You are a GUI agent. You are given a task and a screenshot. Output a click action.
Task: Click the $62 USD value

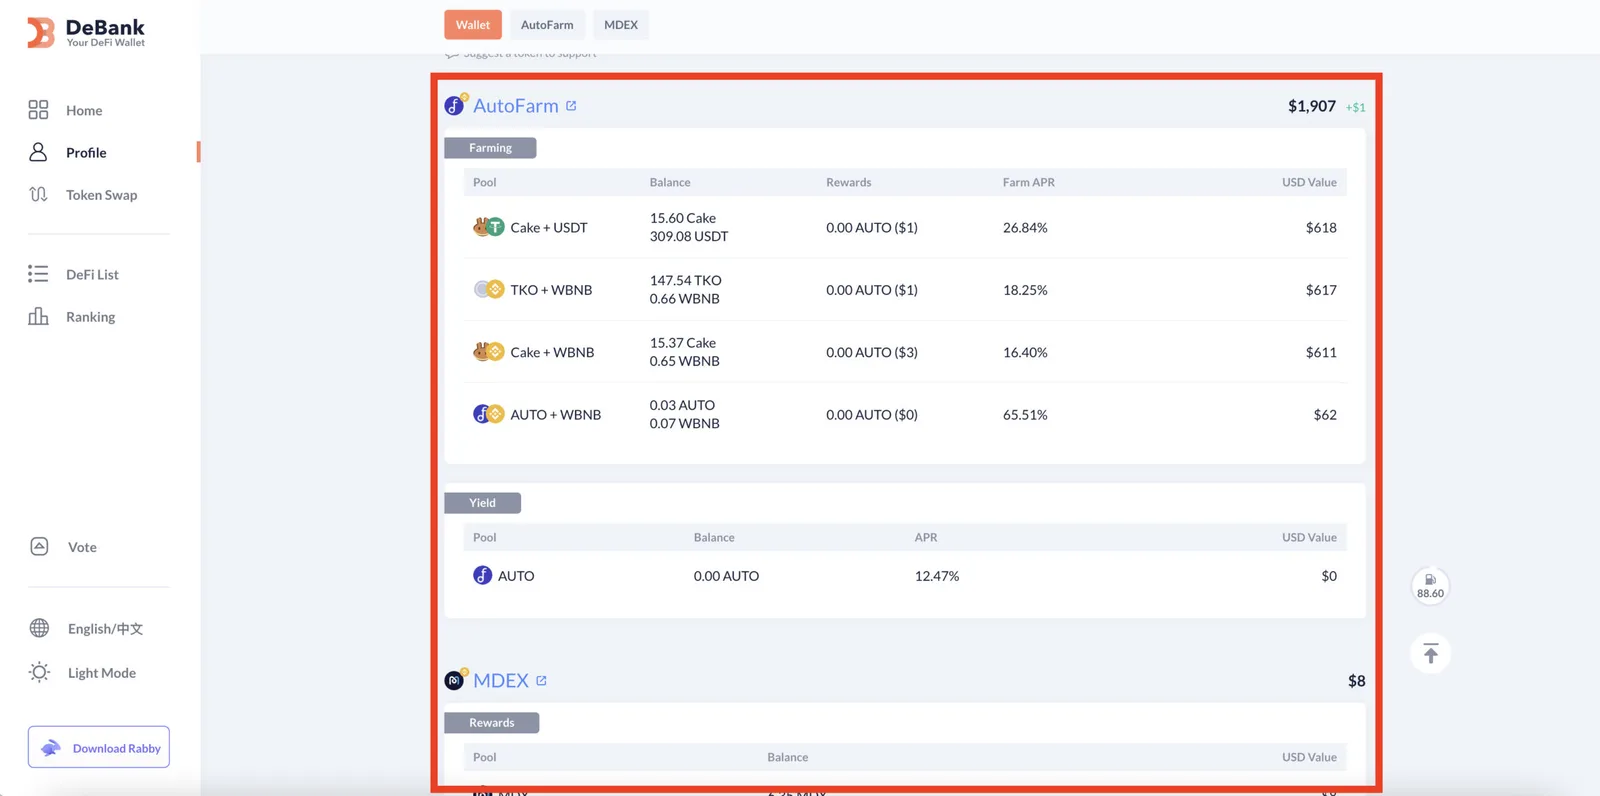[x=1325, y=414]
